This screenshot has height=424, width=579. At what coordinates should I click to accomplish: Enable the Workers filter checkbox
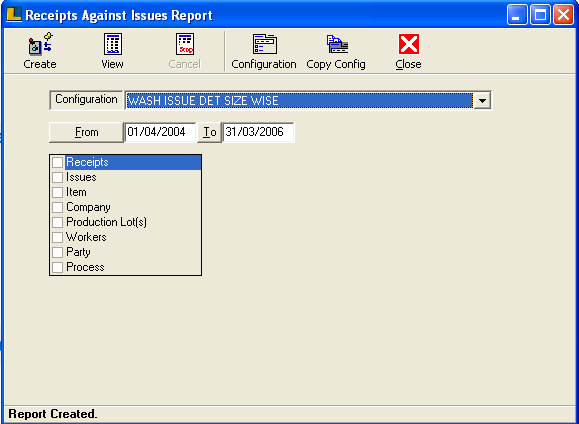click(58, 237)
